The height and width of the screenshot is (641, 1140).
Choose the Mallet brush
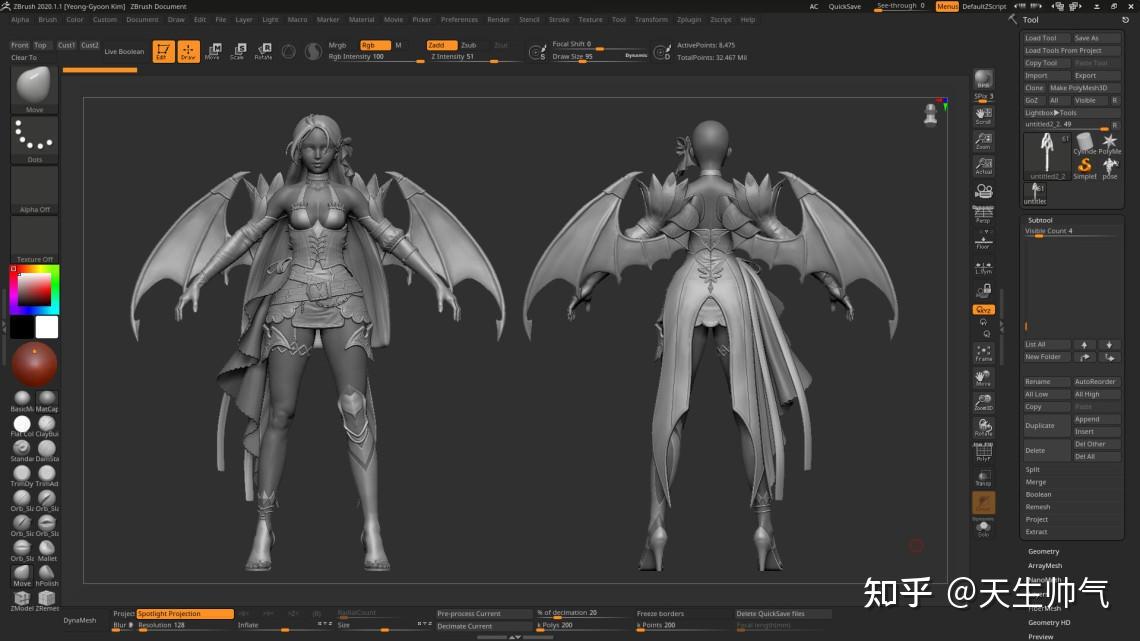(x=47, y=550)
